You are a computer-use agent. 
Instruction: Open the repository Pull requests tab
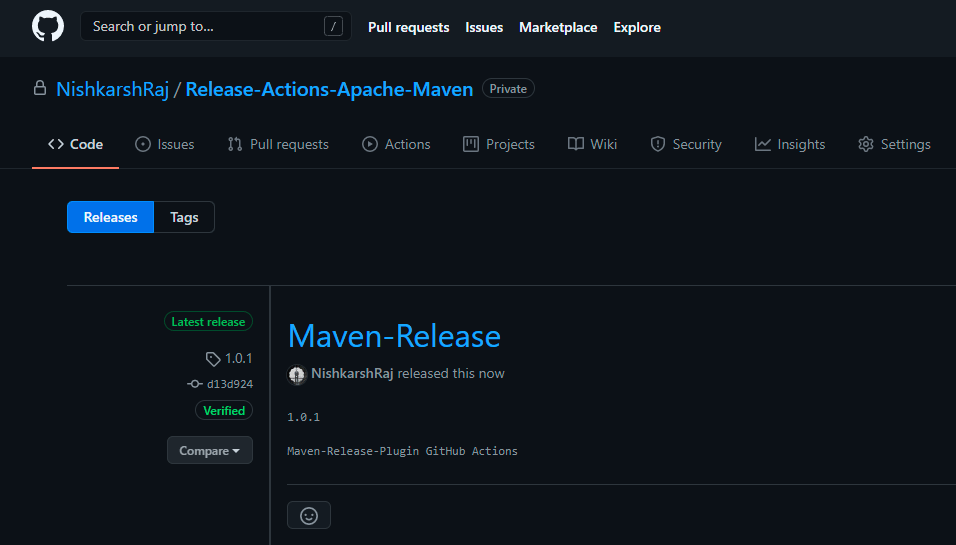[x=278, y=144]
